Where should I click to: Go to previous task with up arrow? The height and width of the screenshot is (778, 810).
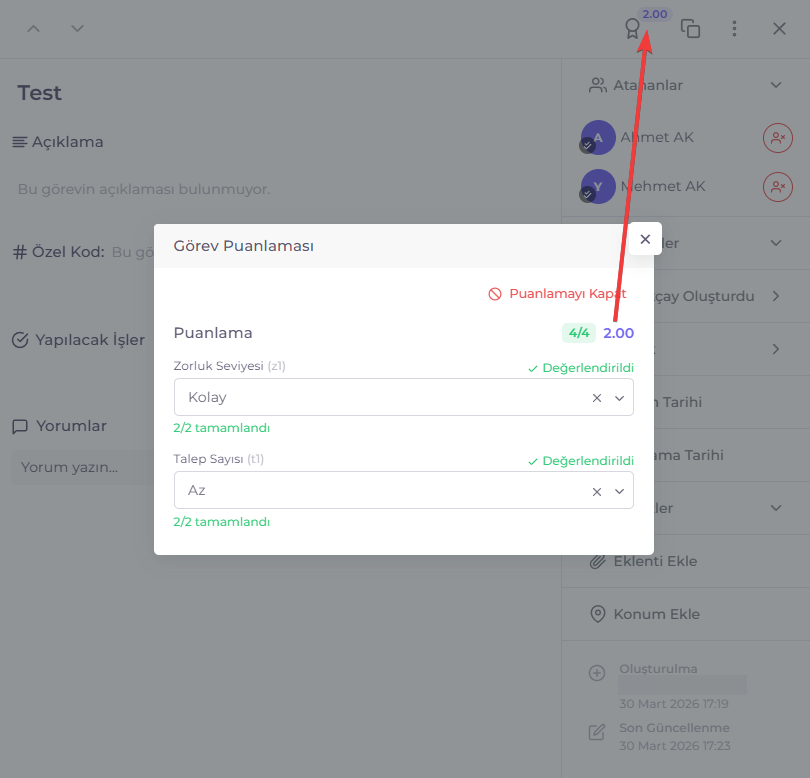tap(33, 28)
